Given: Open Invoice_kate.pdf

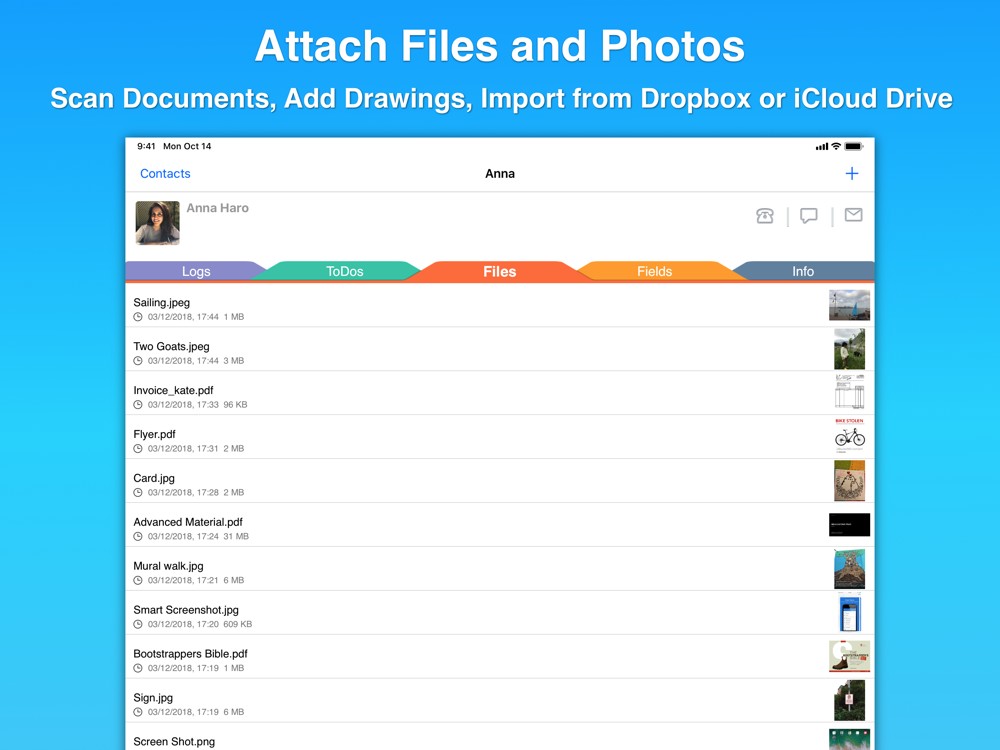Looking at the screenshot, I should [x=500, y=393].
